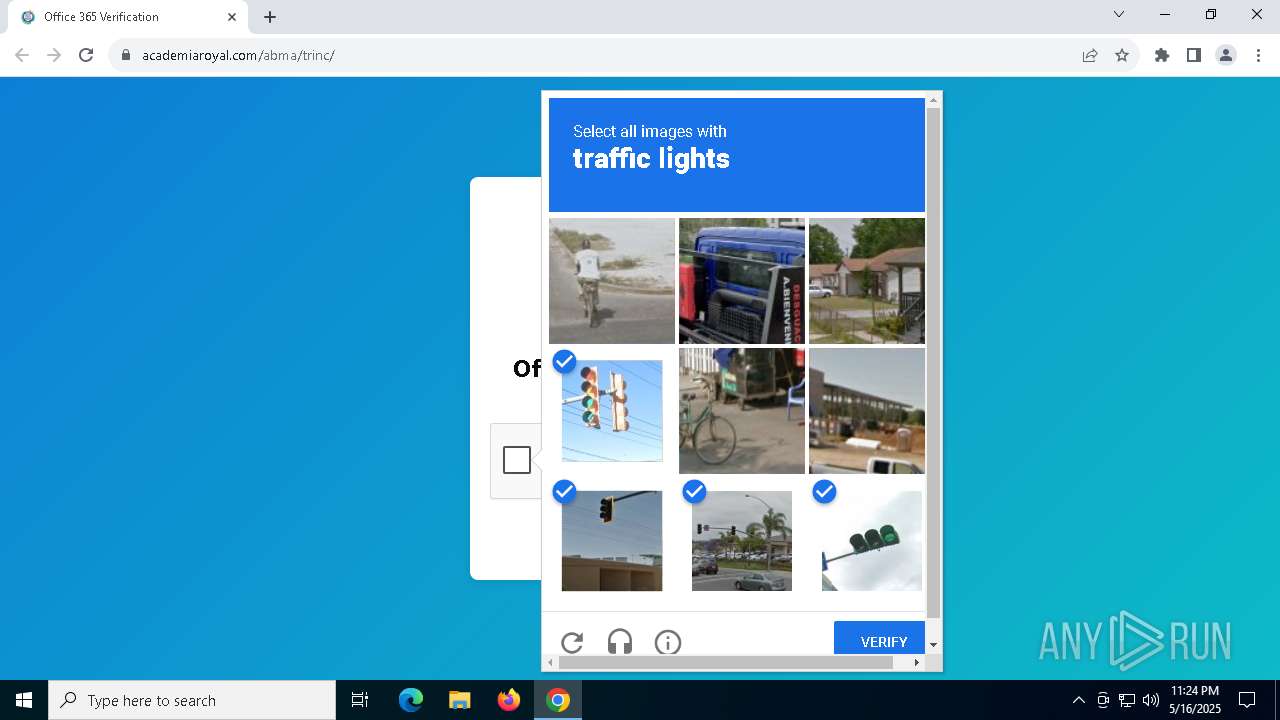Select the suburban houses image tile

point(867,281)
